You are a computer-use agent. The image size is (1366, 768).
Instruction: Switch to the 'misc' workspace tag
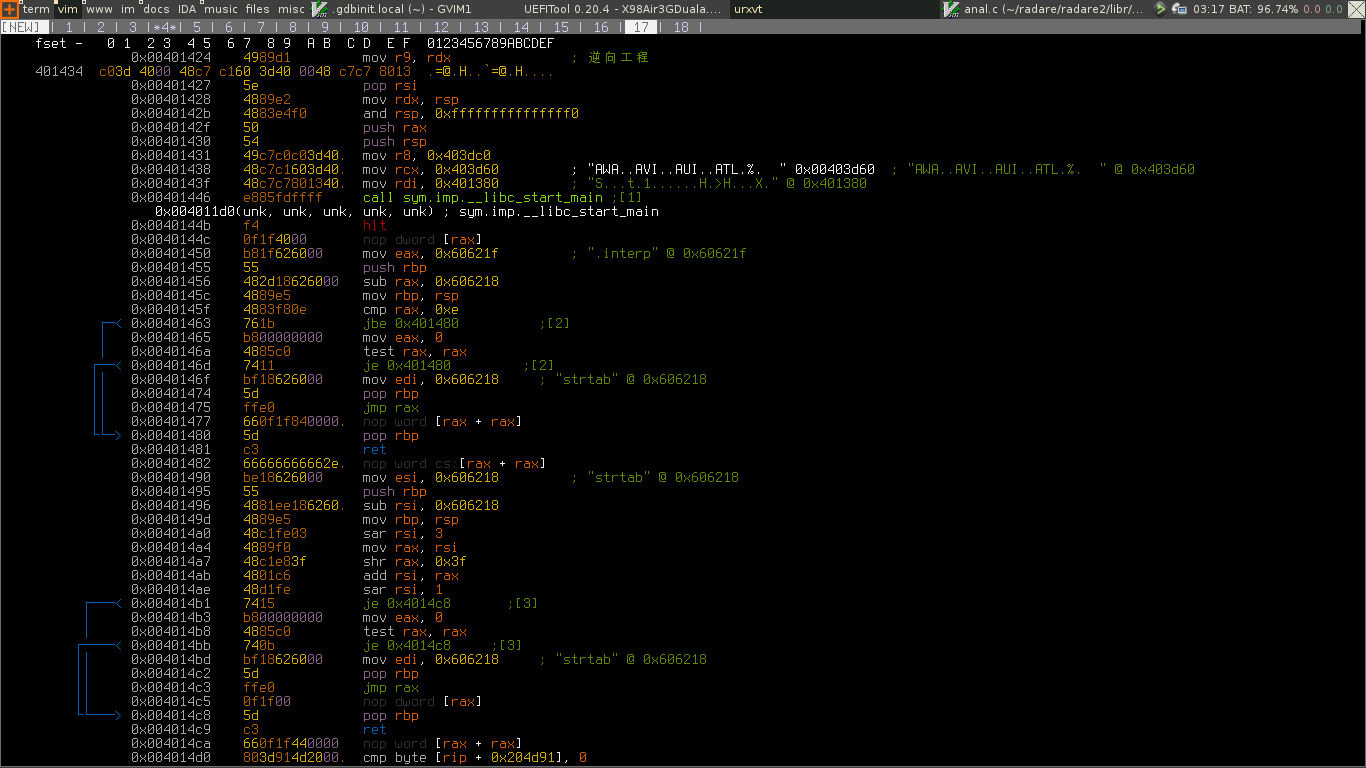pyautogui.click(x=291, y=9)
